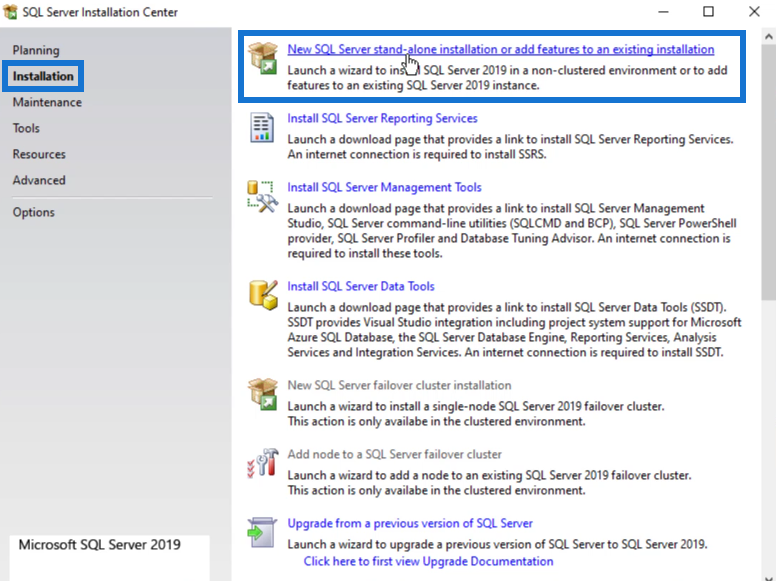The width and height of the screenshot is (776, 581).
Task: Click the vertical scrollbar thumb
Action: (x=769, y=172)
